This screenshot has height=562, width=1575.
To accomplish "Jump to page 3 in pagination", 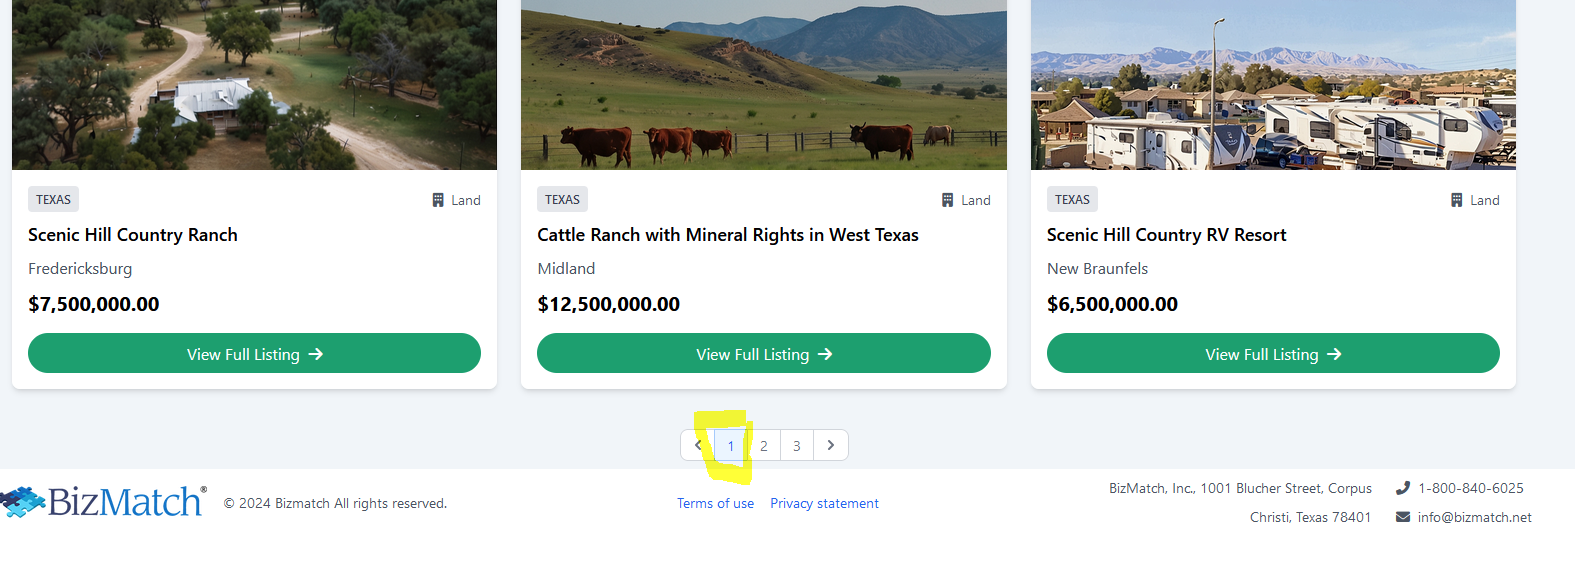I will (797, 446).
